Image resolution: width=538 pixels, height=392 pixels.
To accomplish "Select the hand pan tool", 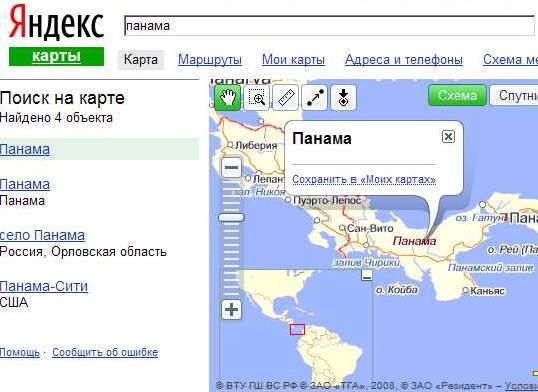I will [x=227, y=98].
